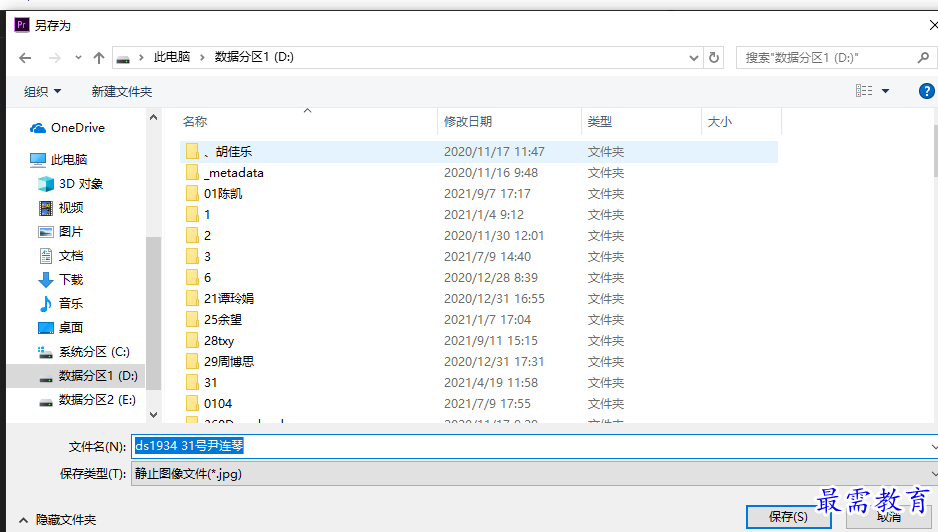Viewport: 938px width, 532px height.
Task: Select OneDrive in the navigation pane
Action: click(67, 127)
